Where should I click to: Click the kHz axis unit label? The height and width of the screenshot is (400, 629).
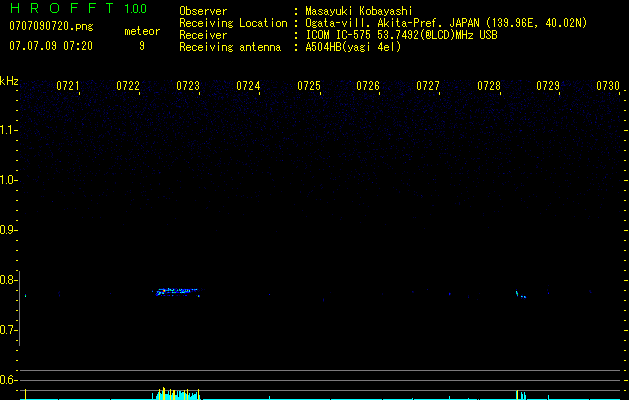tap(9, 81)
